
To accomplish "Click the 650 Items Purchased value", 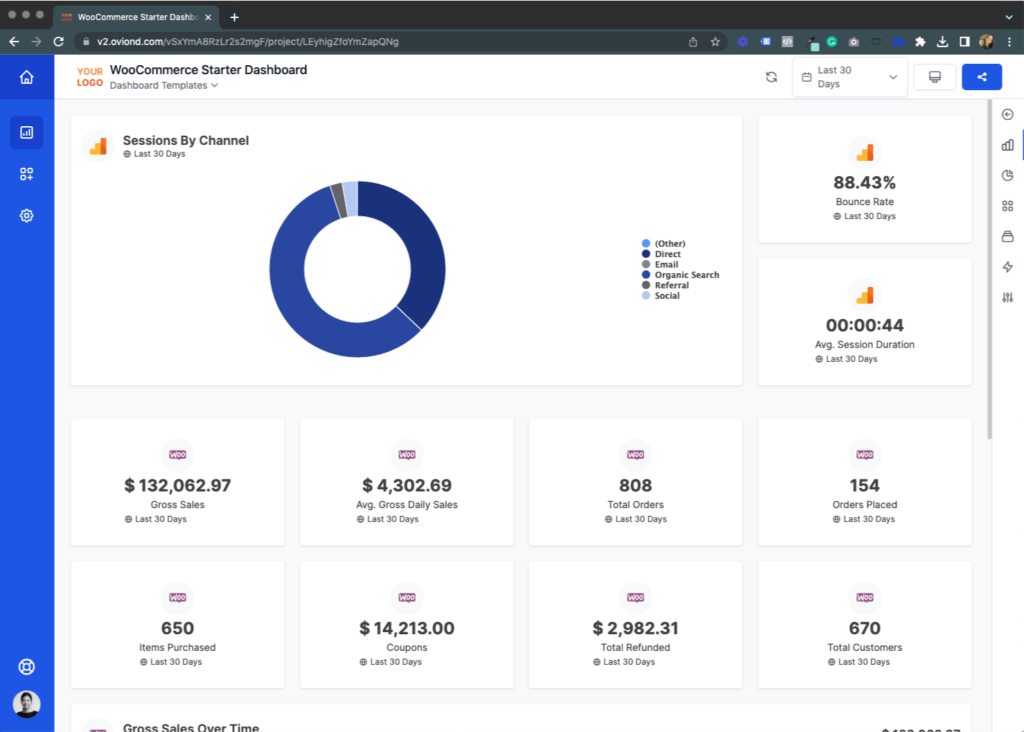I will pos(178,628).
